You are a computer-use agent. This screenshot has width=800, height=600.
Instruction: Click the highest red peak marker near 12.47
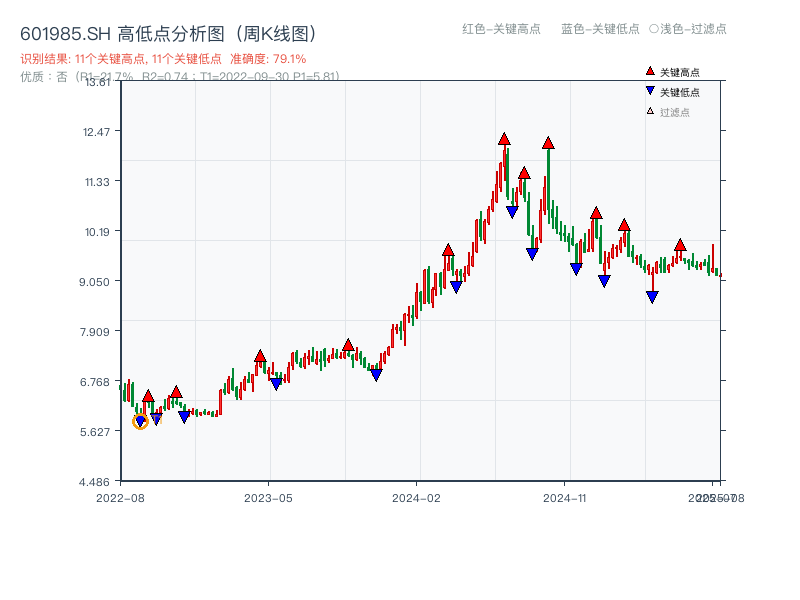[503, 140]
